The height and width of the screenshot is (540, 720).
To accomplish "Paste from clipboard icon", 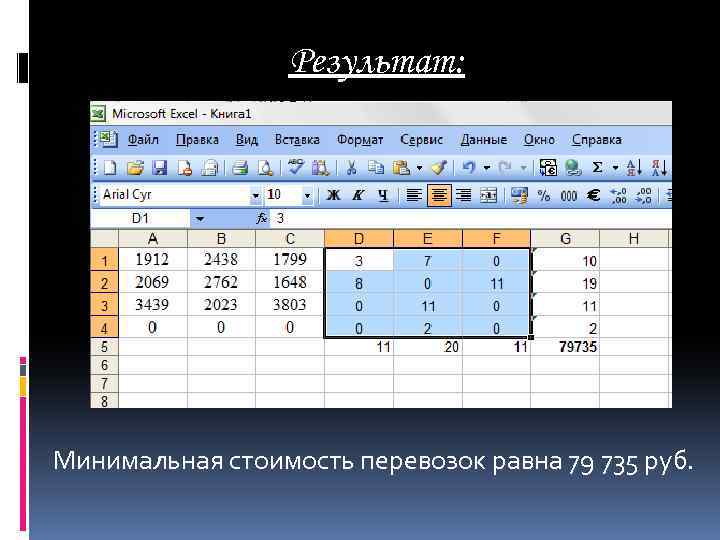I will [x=401, y=168].
